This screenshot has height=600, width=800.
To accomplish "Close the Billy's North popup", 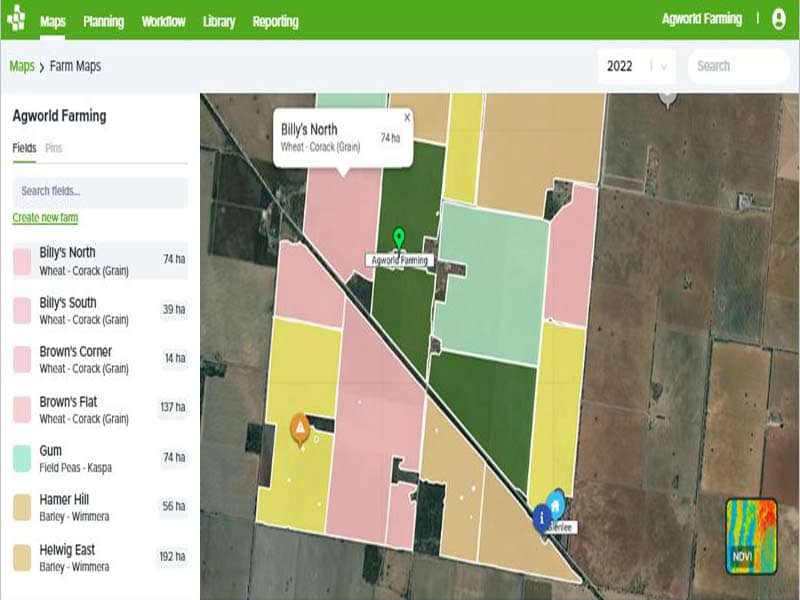I will (407, 117).
